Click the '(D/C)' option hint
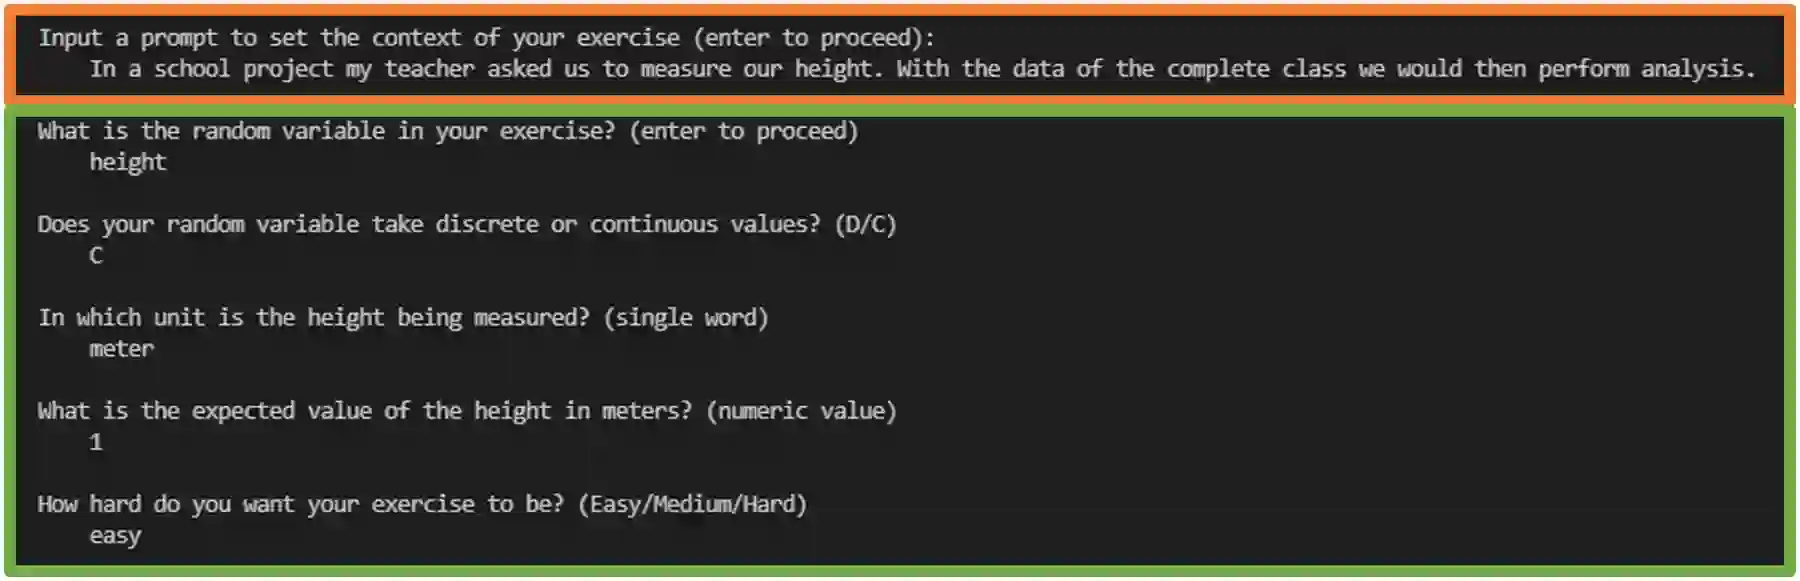 point(865,224)
